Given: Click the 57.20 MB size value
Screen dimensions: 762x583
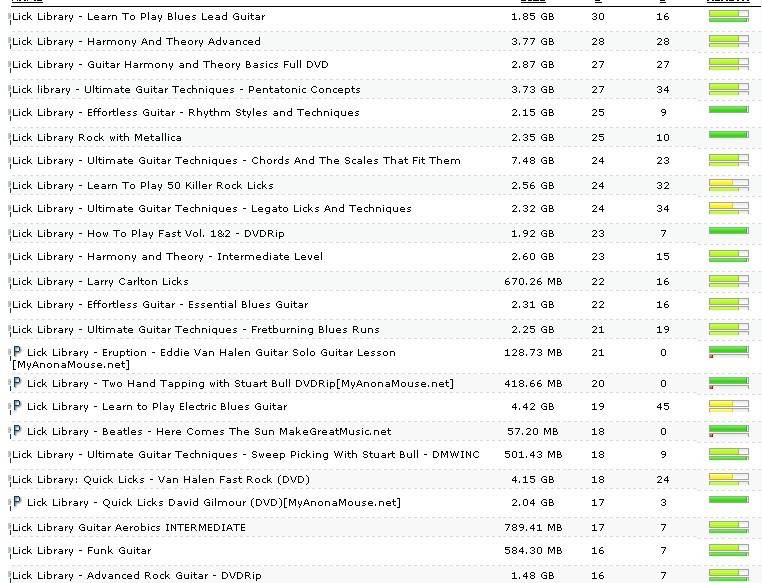Looking at the screenshot, I should click(x=533, y=431).
